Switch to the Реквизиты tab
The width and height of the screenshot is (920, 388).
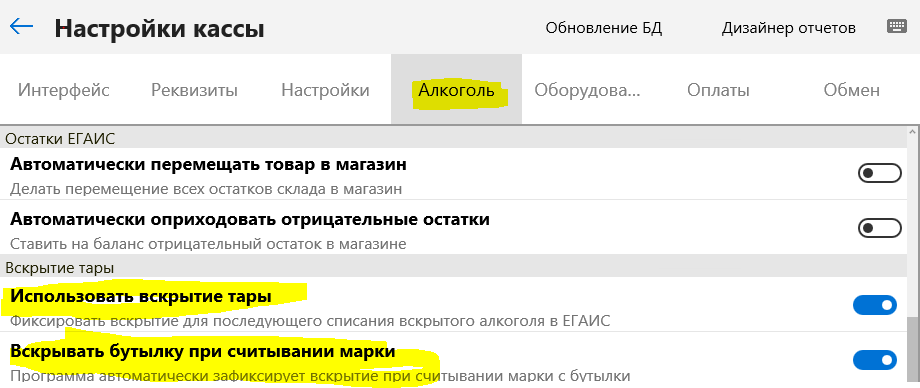pyautogui.click(x=194, y=90)
